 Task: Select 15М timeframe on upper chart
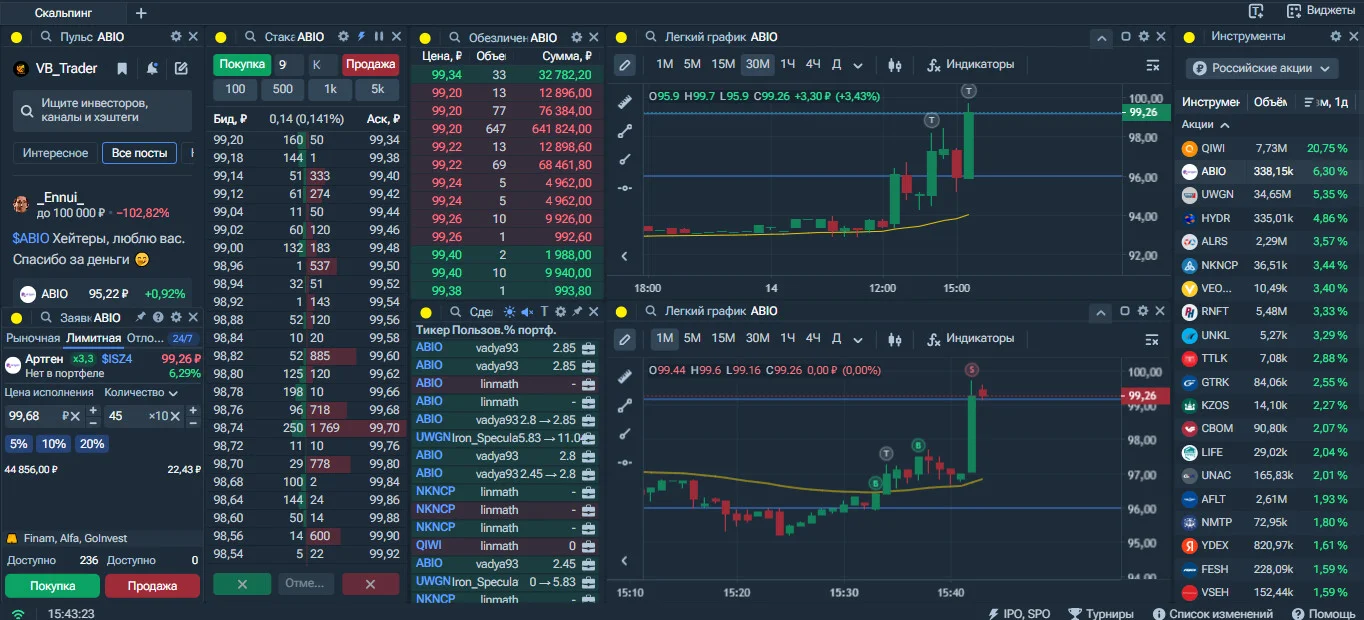tap(723, 64)
